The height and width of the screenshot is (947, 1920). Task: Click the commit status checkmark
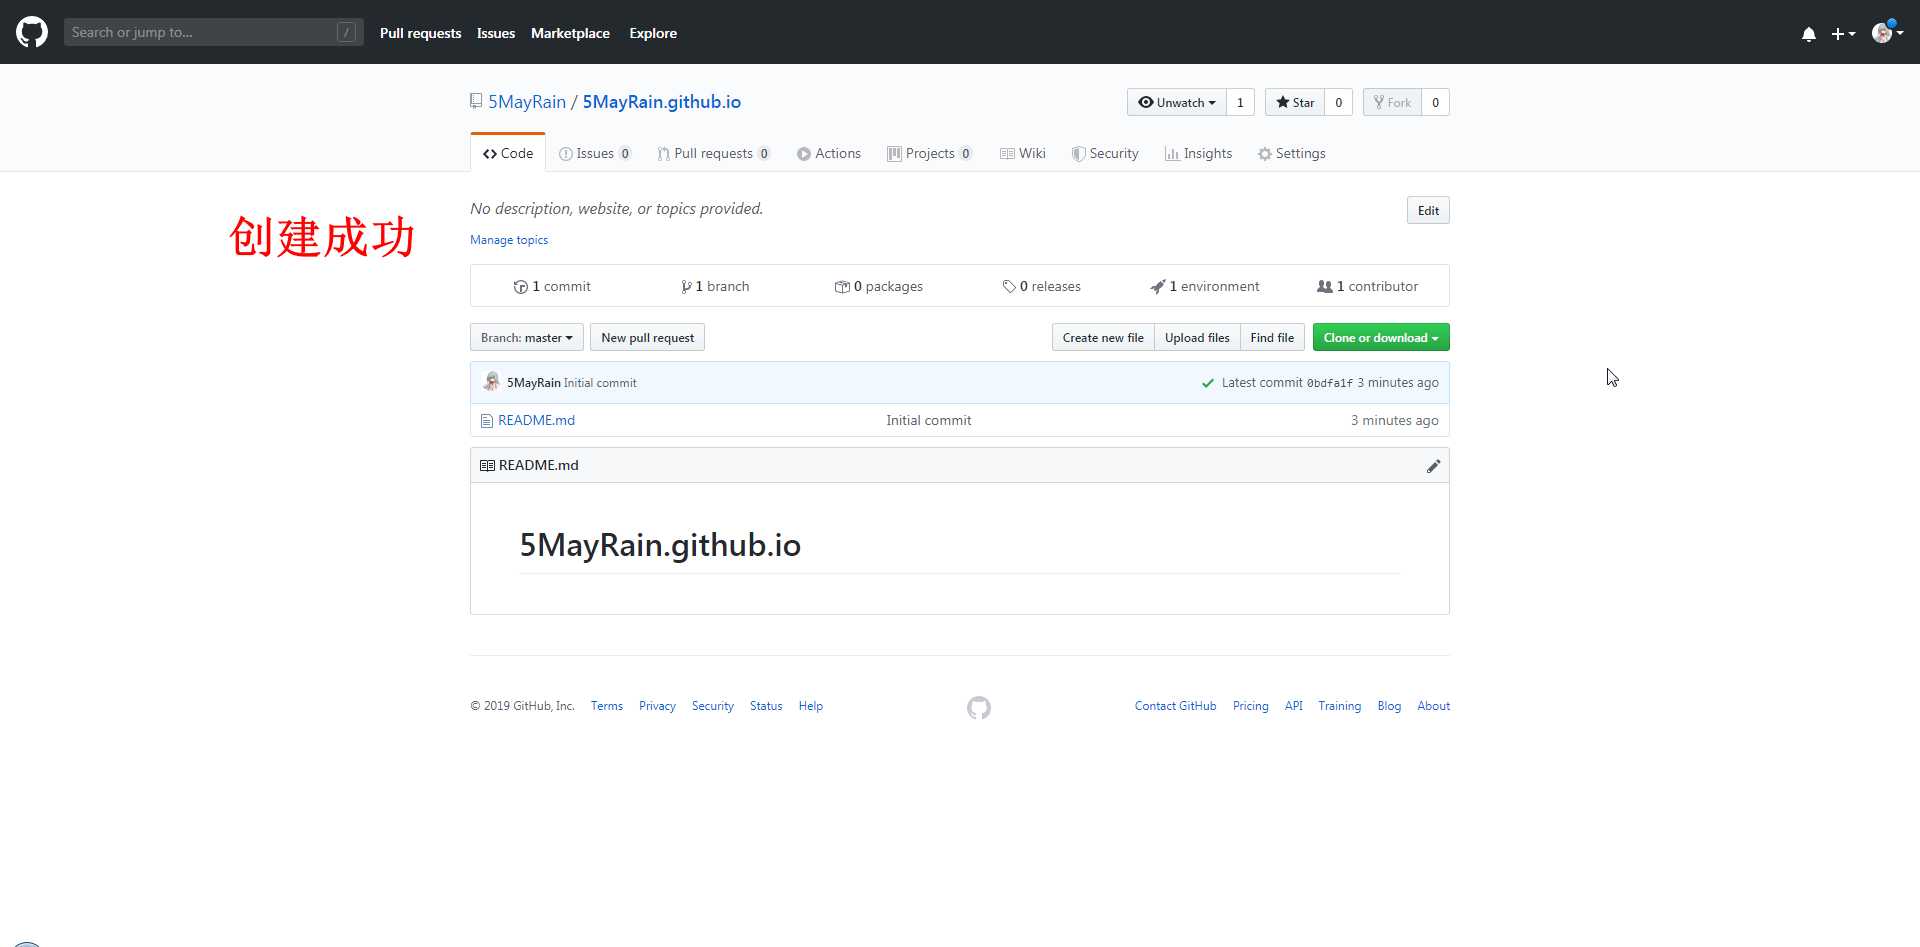(x=1208, y=383)
